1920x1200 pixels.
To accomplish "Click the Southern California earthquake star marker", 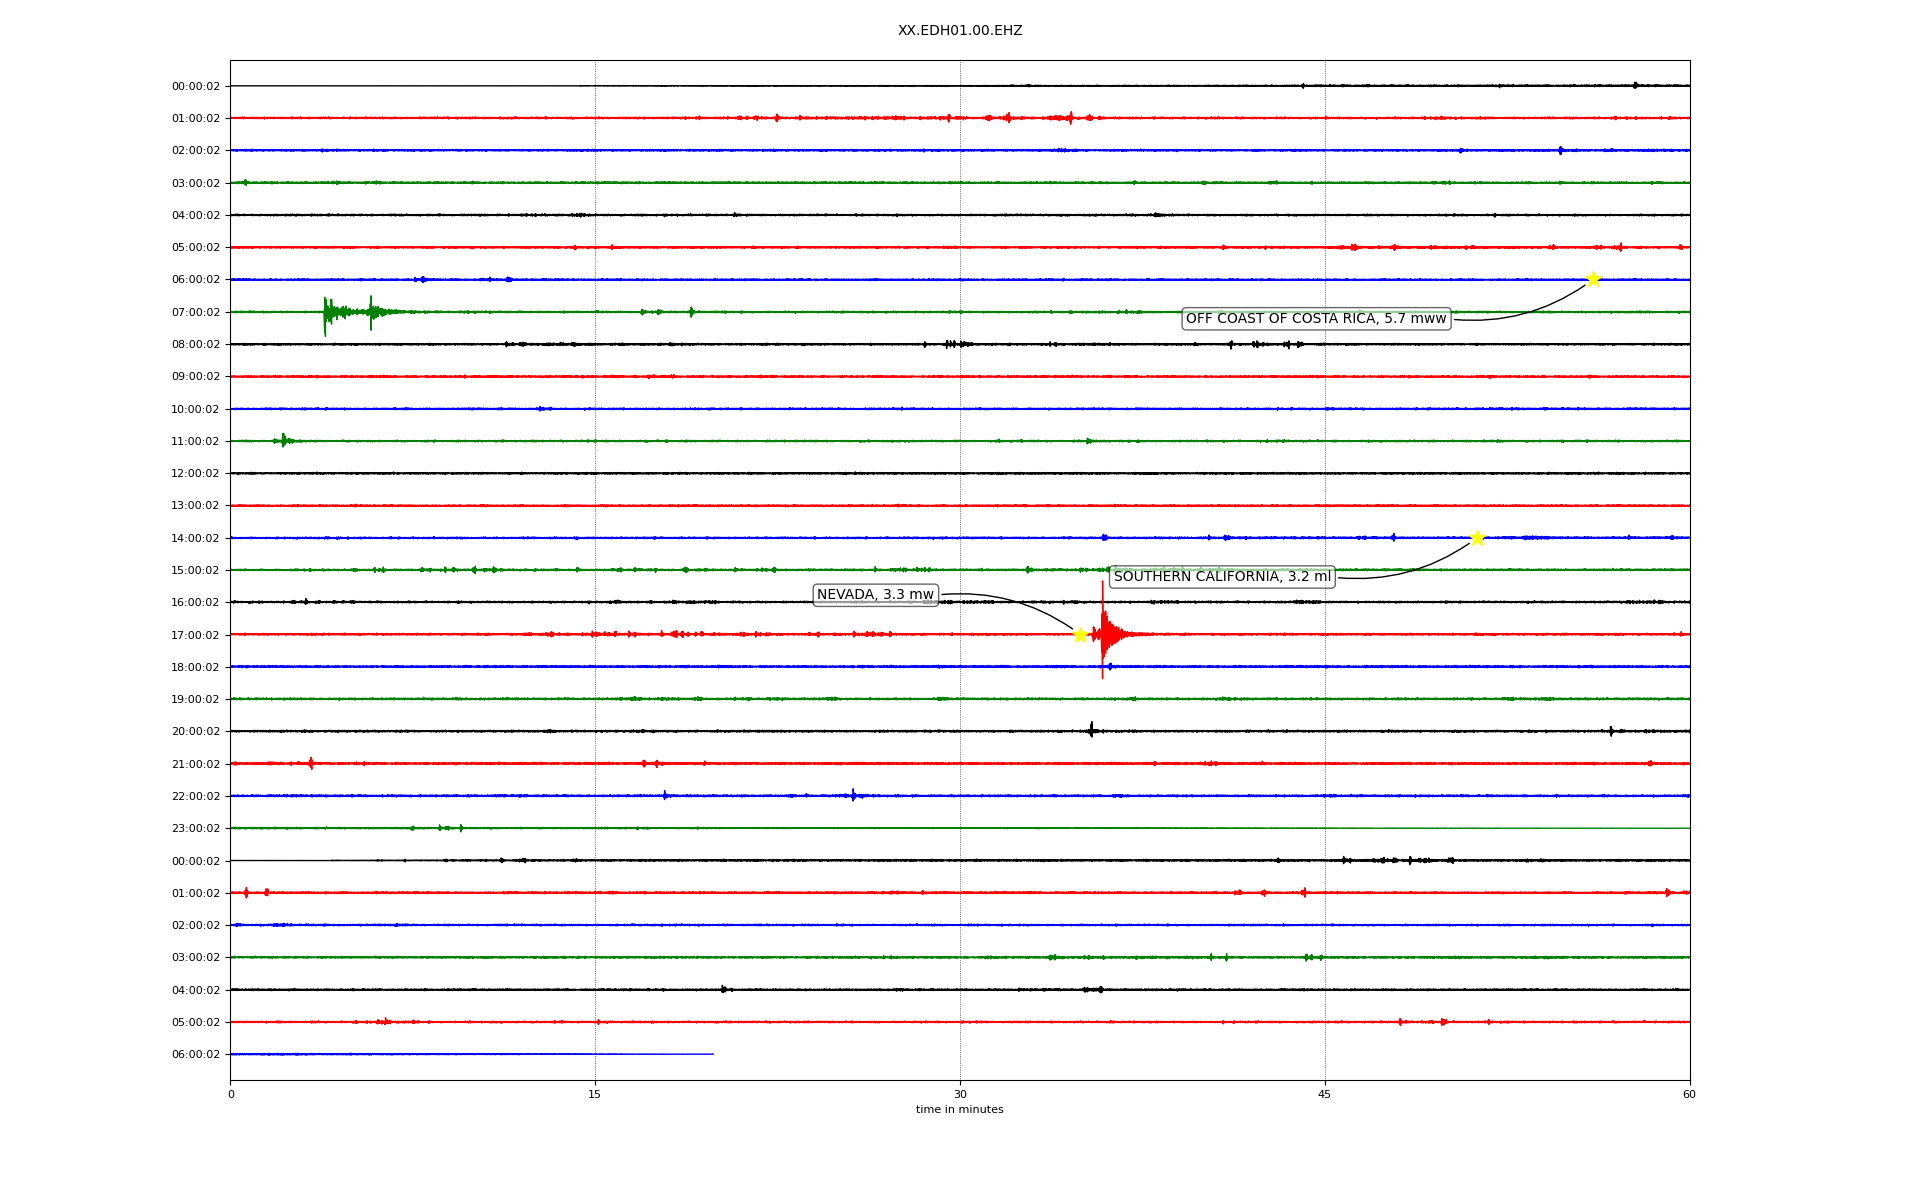I will [1477, 538].
